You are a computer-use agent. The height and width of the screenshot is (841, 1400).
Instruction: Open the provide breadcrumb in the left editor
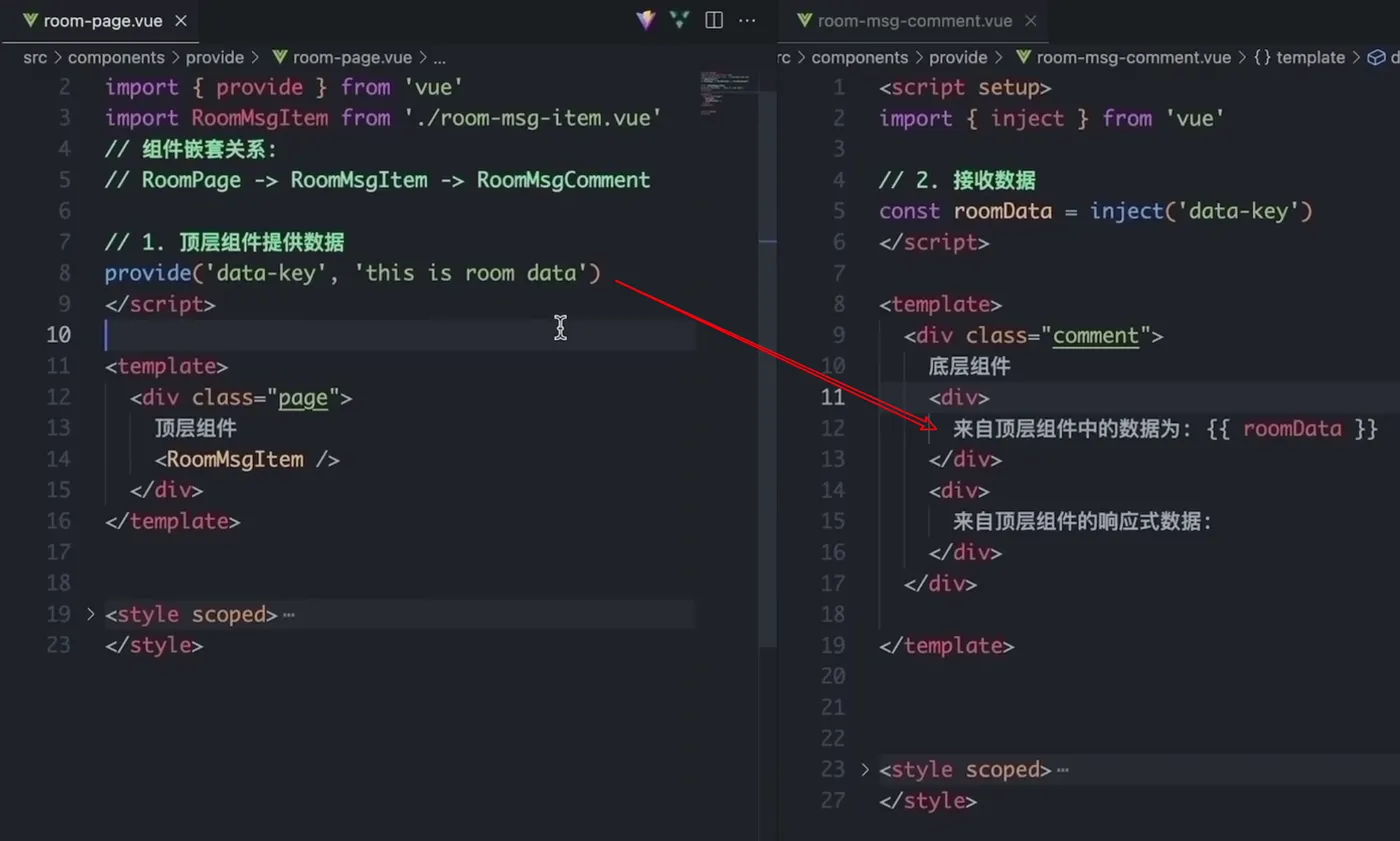[215, 58]
